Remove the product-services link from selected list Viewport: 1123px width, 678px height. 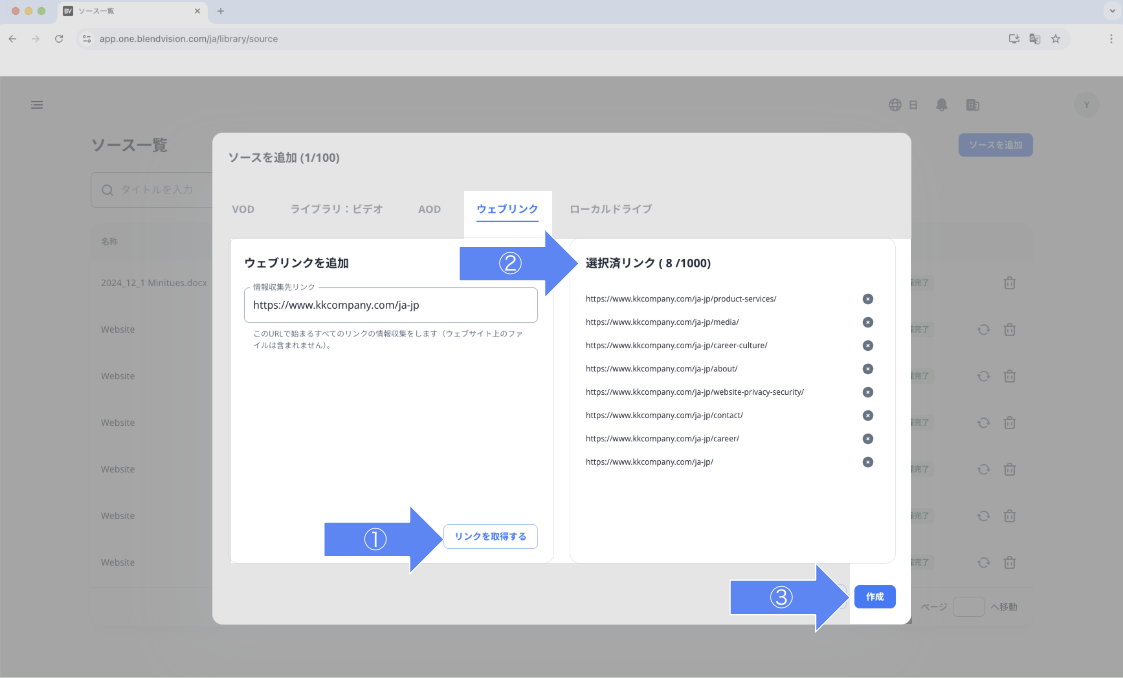pyautogui.click(x=867, y=299)
